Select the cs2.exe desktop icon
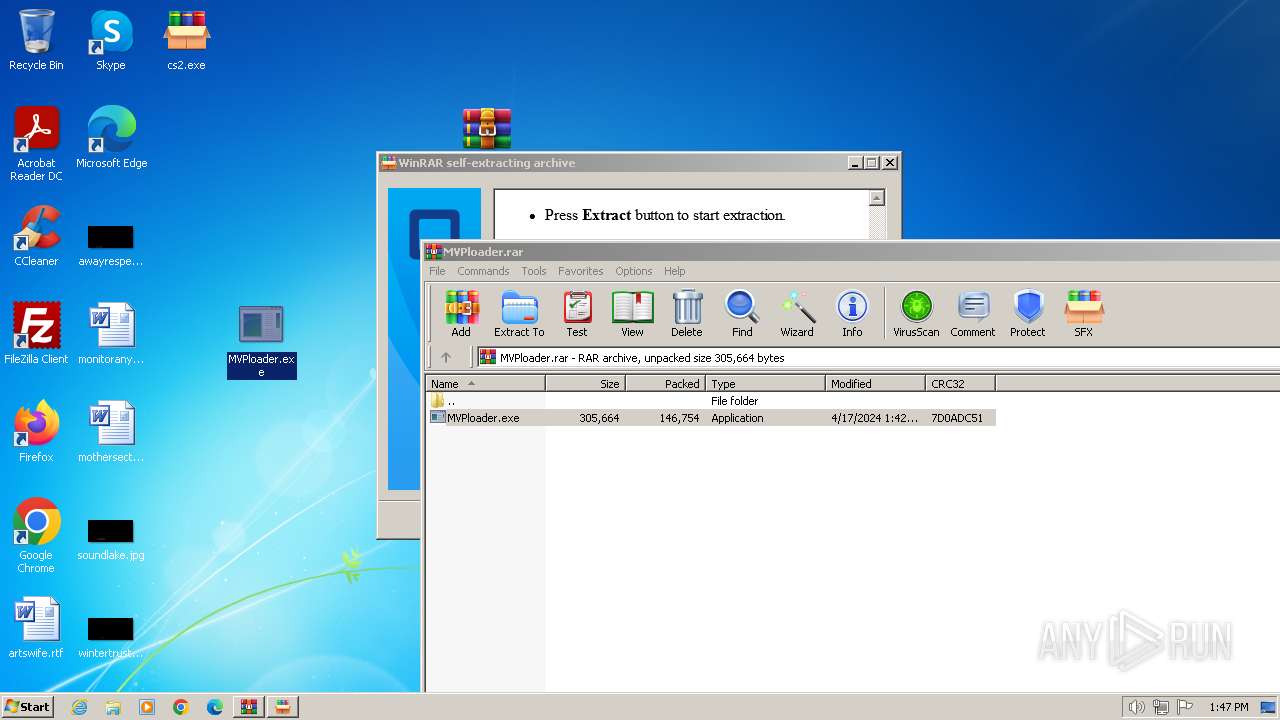1280x720 pixels. 186,40
